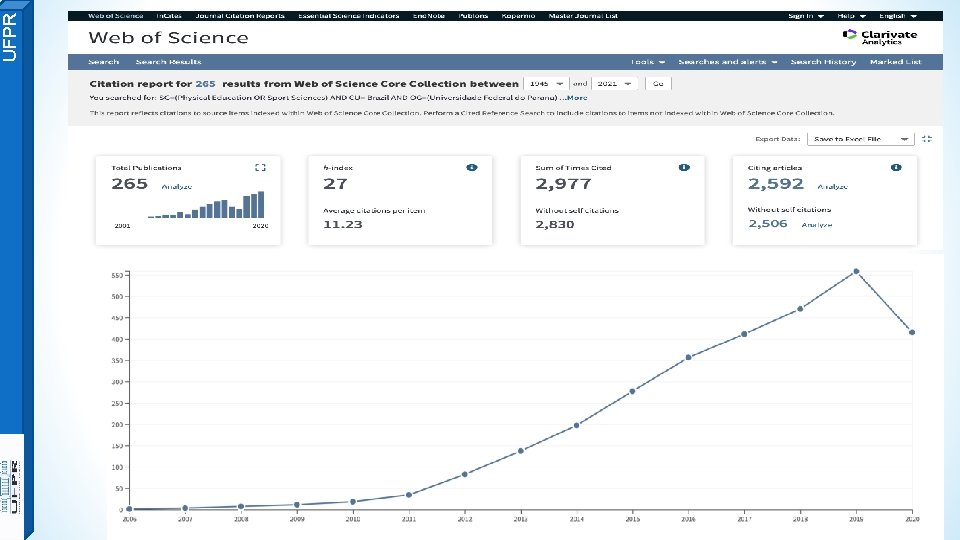Click the 265 results link
The height and width of the screenshot is (540, 960).
(x=205, y=84)
